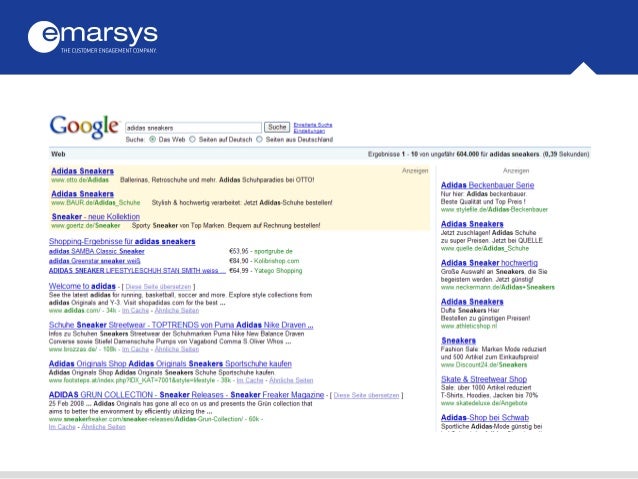Click the search box containing adidas sneakers
The width and height of the screenshot is (638, 479).
[193, 128]
